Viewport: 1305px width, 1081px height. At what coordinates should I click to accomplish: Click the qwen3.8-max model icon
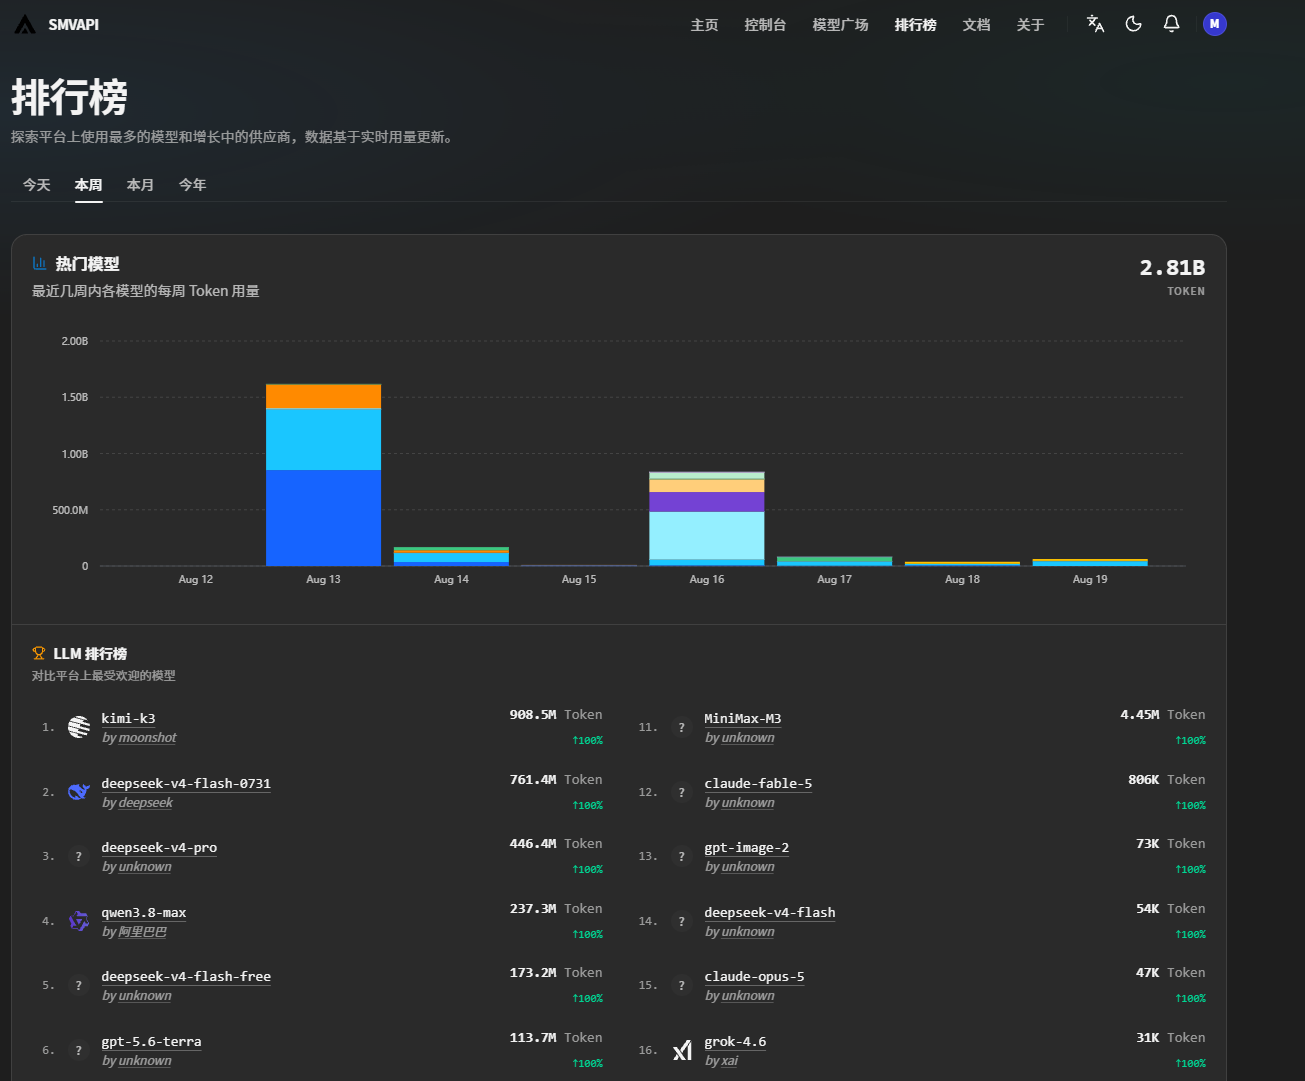pyautogui.click(x=79, y=921)
